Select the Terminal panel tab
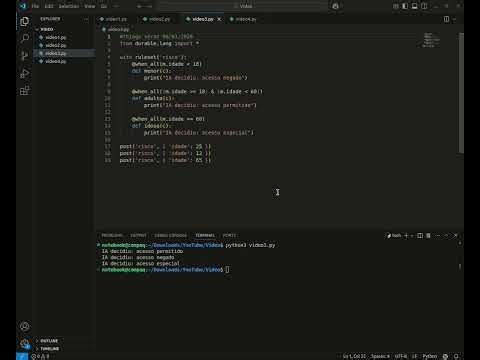 tap(205, 235)
